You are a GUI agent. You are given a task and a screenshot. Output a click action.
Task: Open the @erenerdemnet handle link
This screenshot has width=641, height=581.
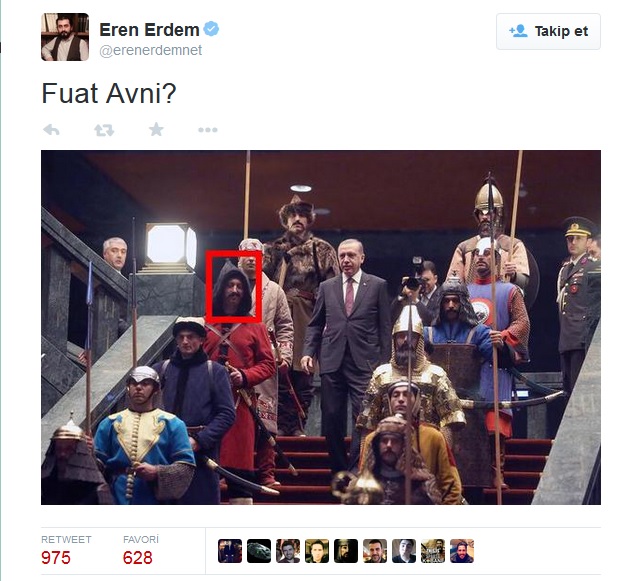click(x=150, y=50)
